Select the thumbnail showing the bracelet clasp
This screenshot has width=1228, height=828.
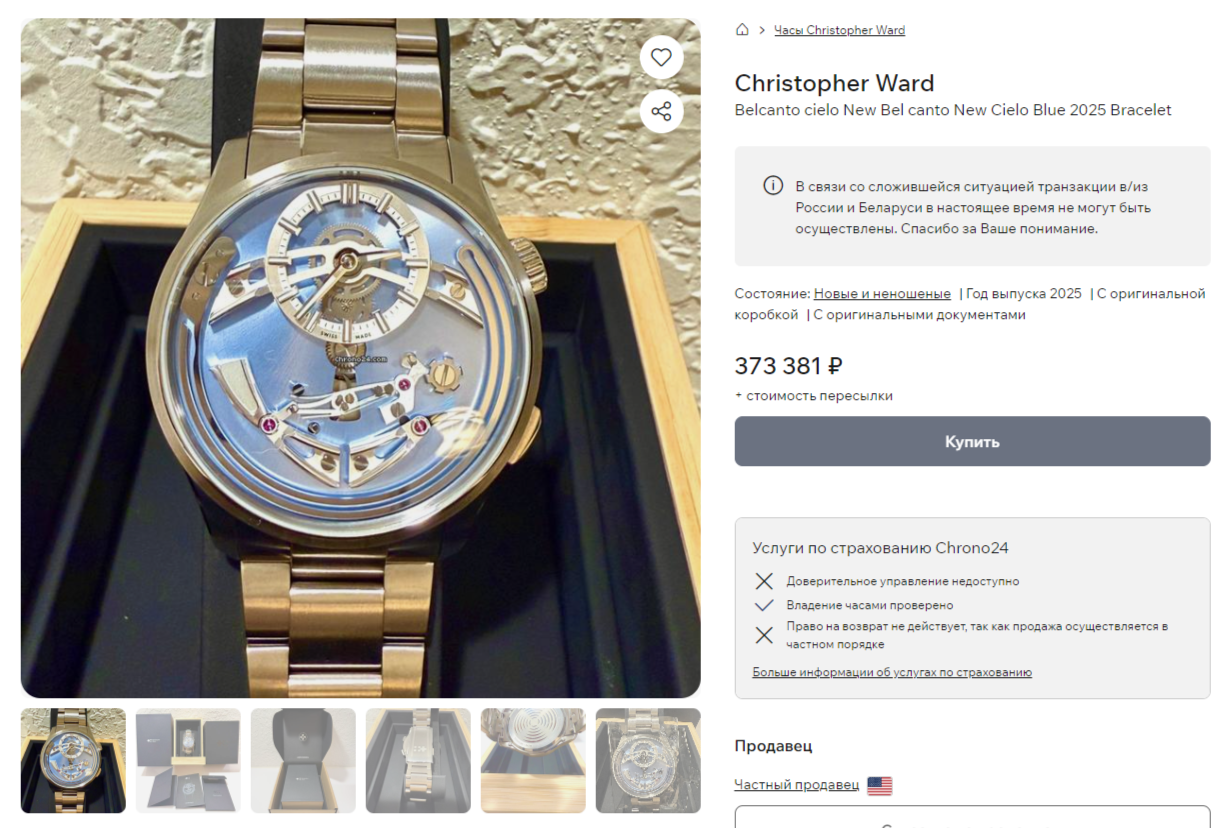point(418,760)
